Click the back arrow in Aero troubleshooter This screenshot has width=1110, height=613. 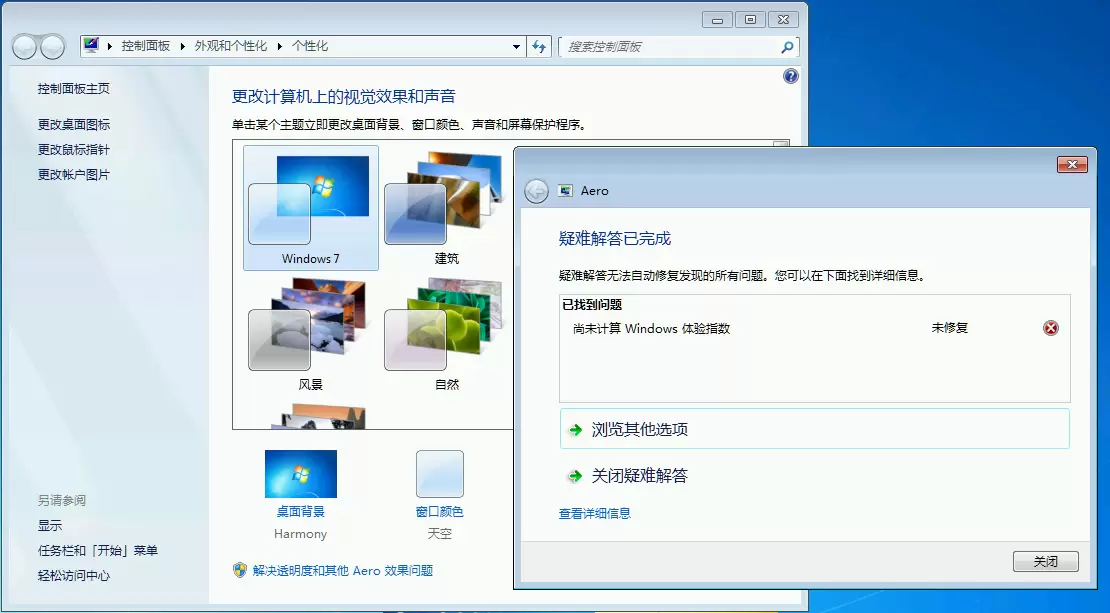537,191
